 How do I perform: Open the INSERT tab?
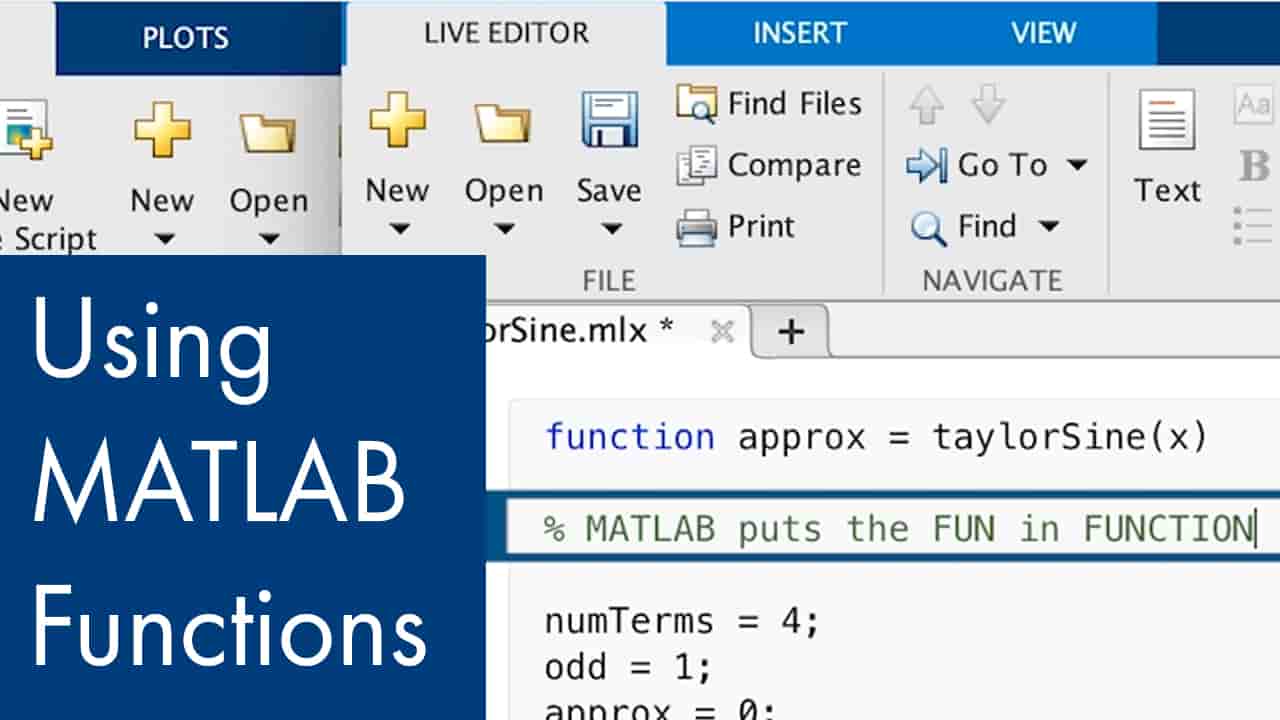click(799, 33)
